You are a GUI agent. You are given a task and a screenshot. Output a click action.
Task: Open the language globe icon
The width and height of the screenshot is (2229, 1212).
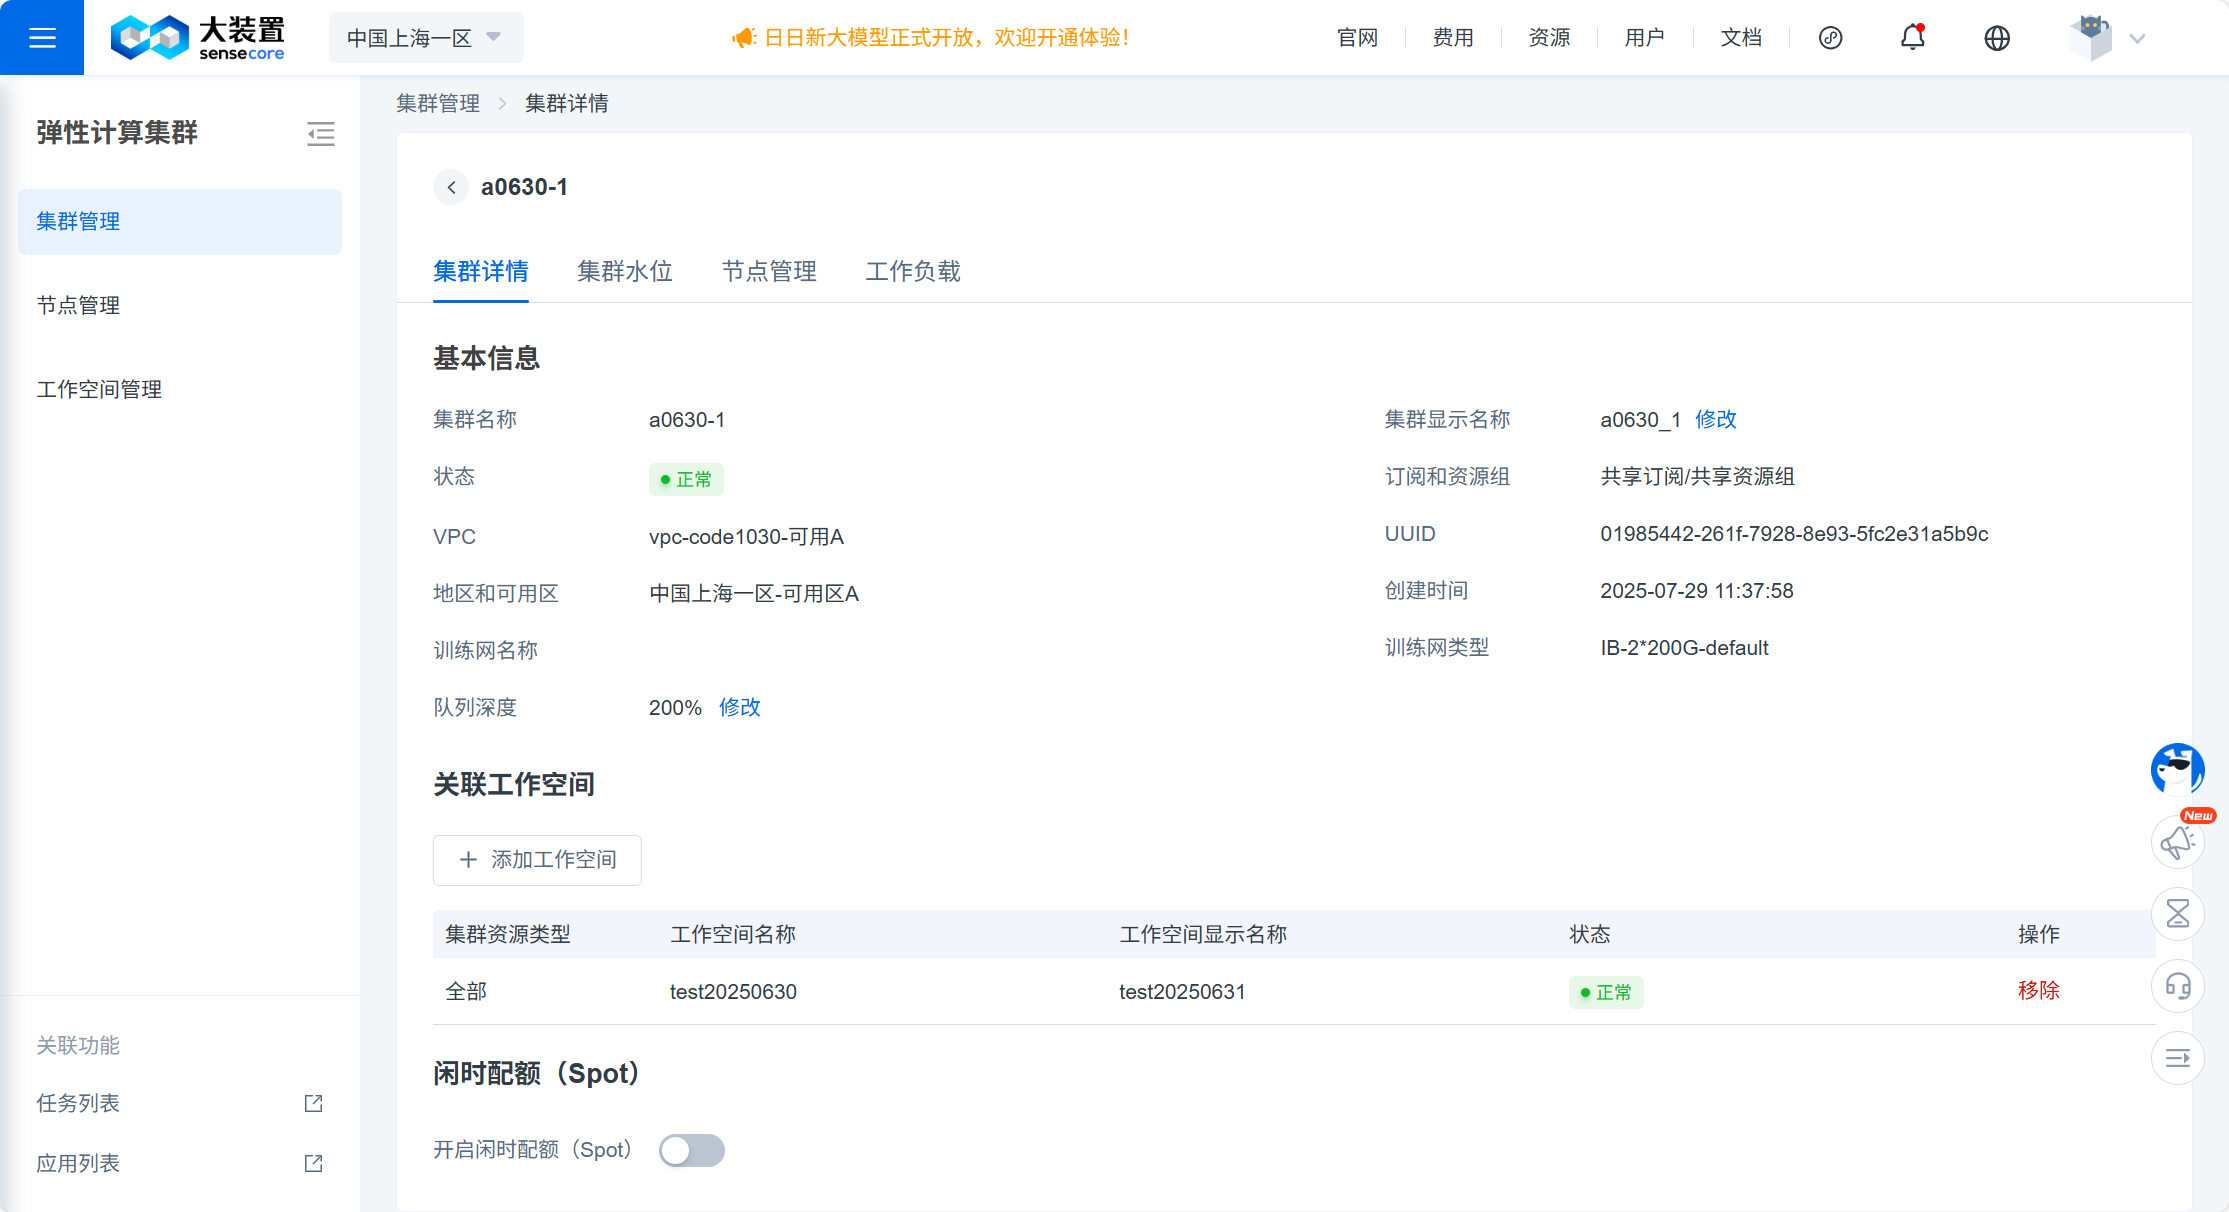pyautogui.click(x=1996, y=38)
